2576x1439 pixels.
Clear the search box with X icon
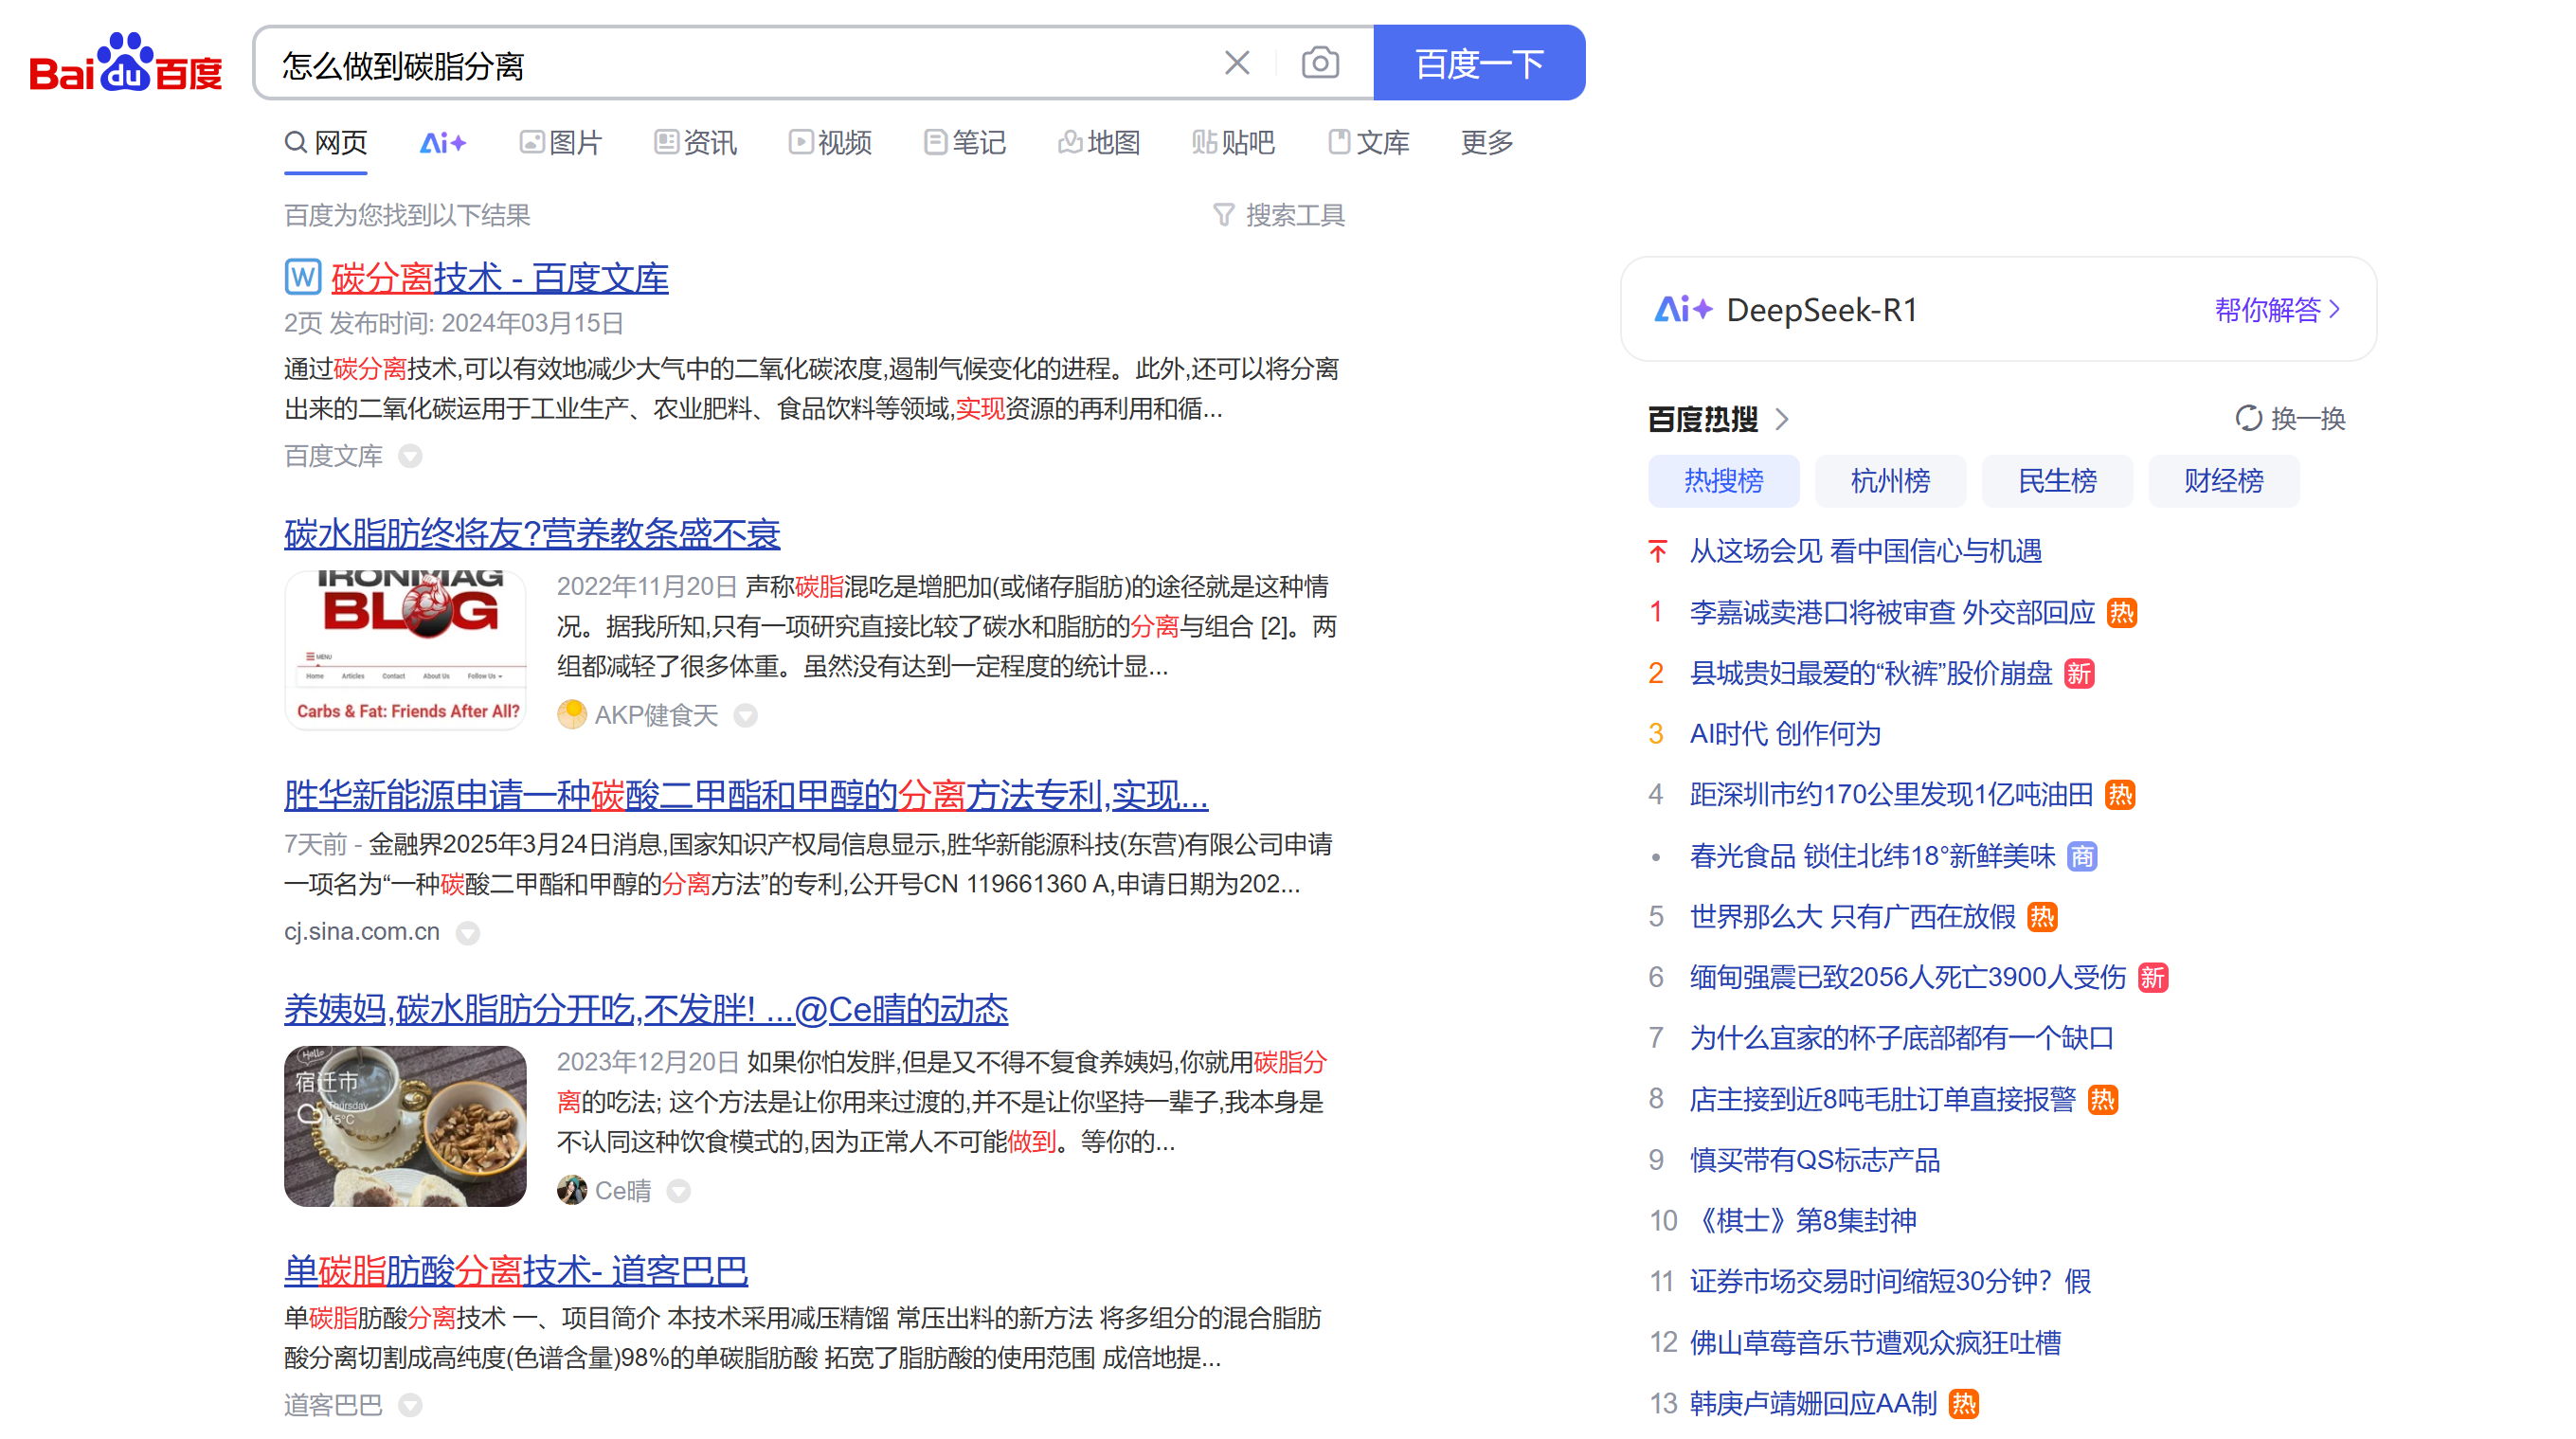tap(1237, 63)
